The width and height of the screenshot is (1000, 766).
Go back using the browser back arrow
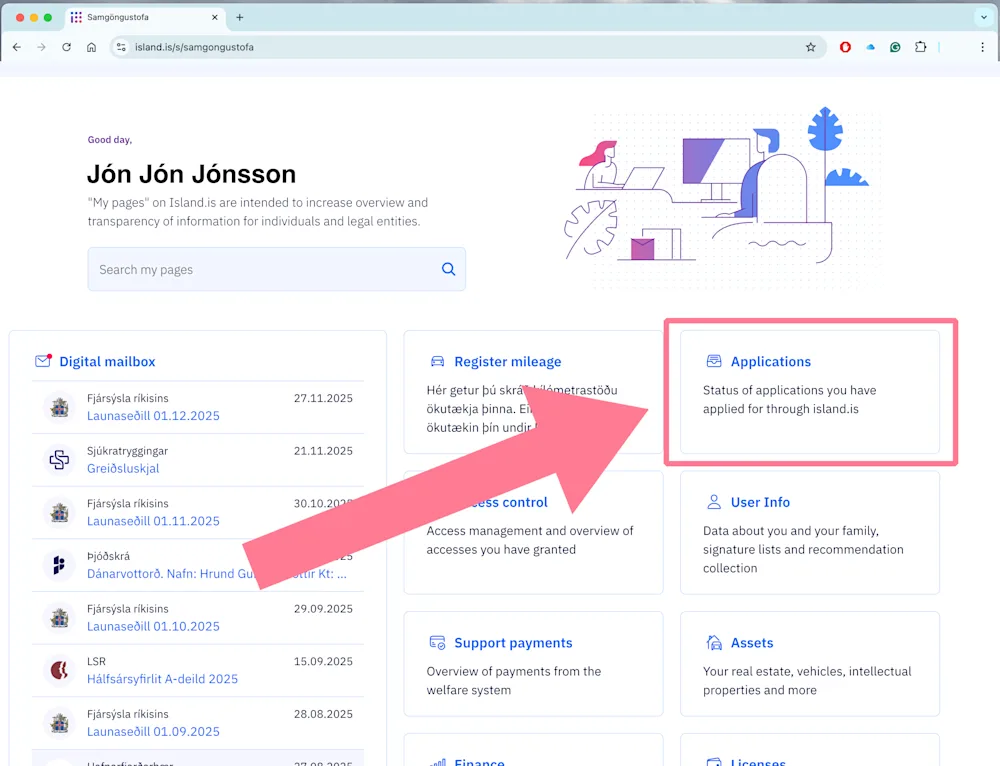click(17, 47)
